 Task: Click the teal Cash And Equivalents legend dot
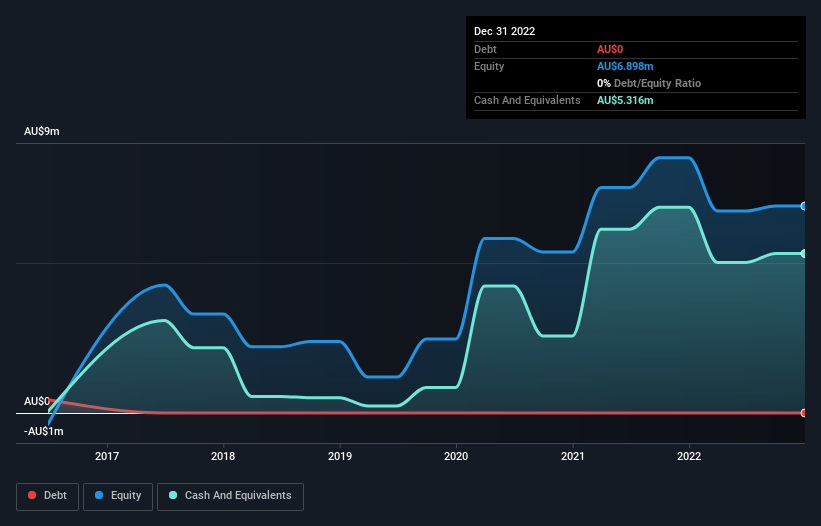click(x=173, y=495)
